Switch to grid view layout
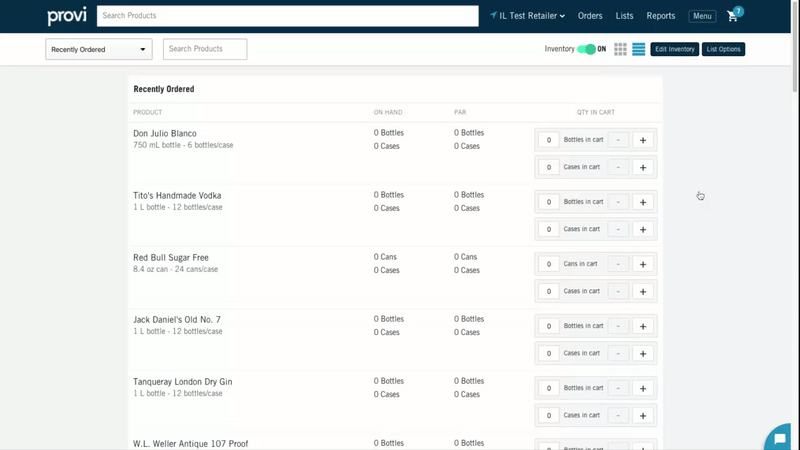 pyautogui.click(x=620, y=49)
